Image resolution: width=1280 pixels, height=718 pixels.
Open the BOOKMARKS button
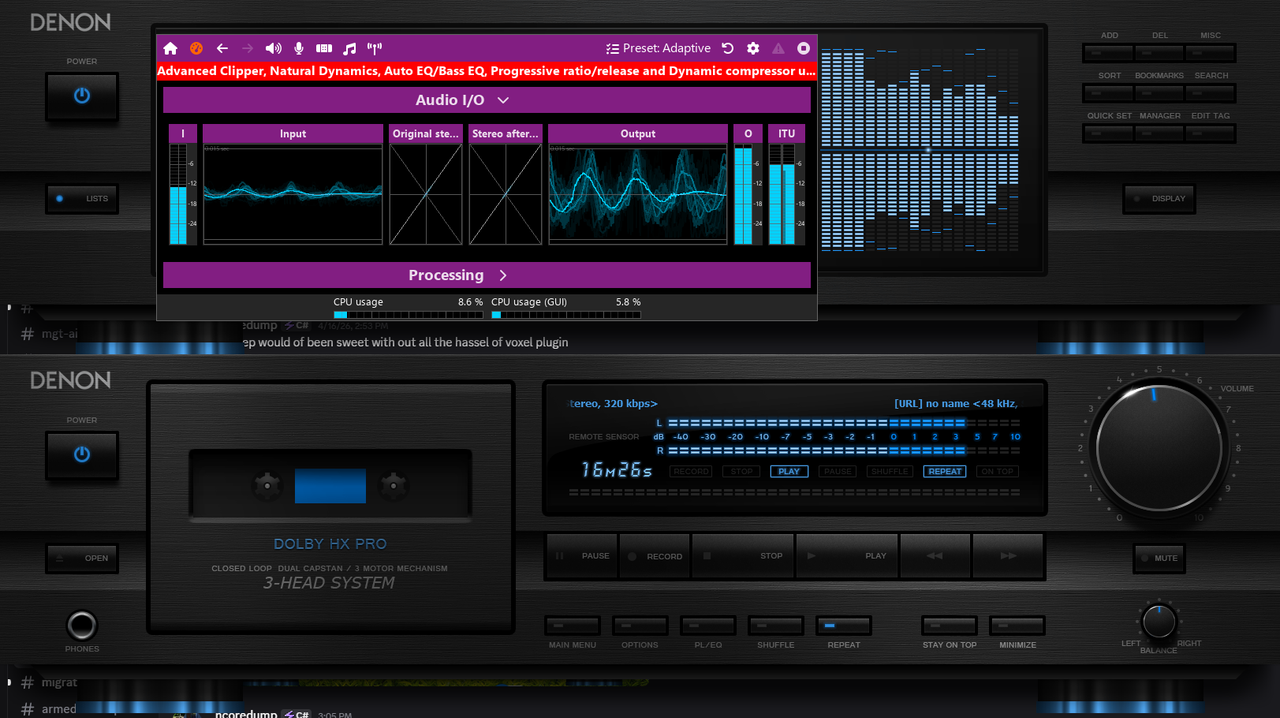pyautogui.click(x=1159, y=93)
